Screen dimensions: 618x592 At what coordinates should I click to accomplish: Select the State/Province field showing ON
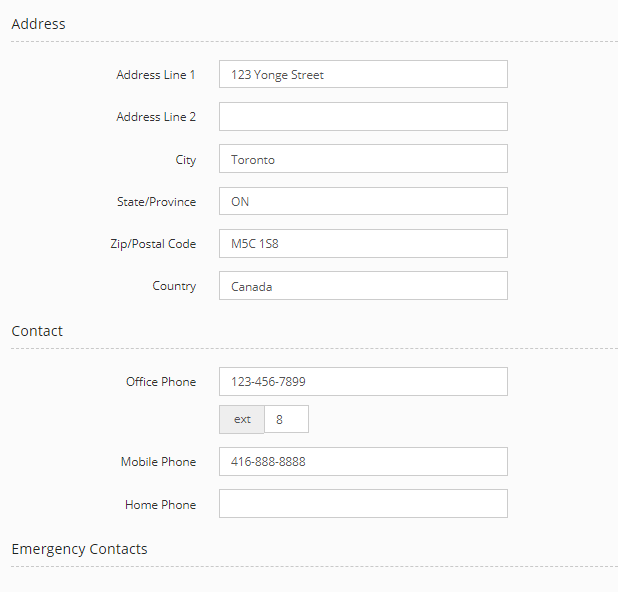(x=363, y=201)
